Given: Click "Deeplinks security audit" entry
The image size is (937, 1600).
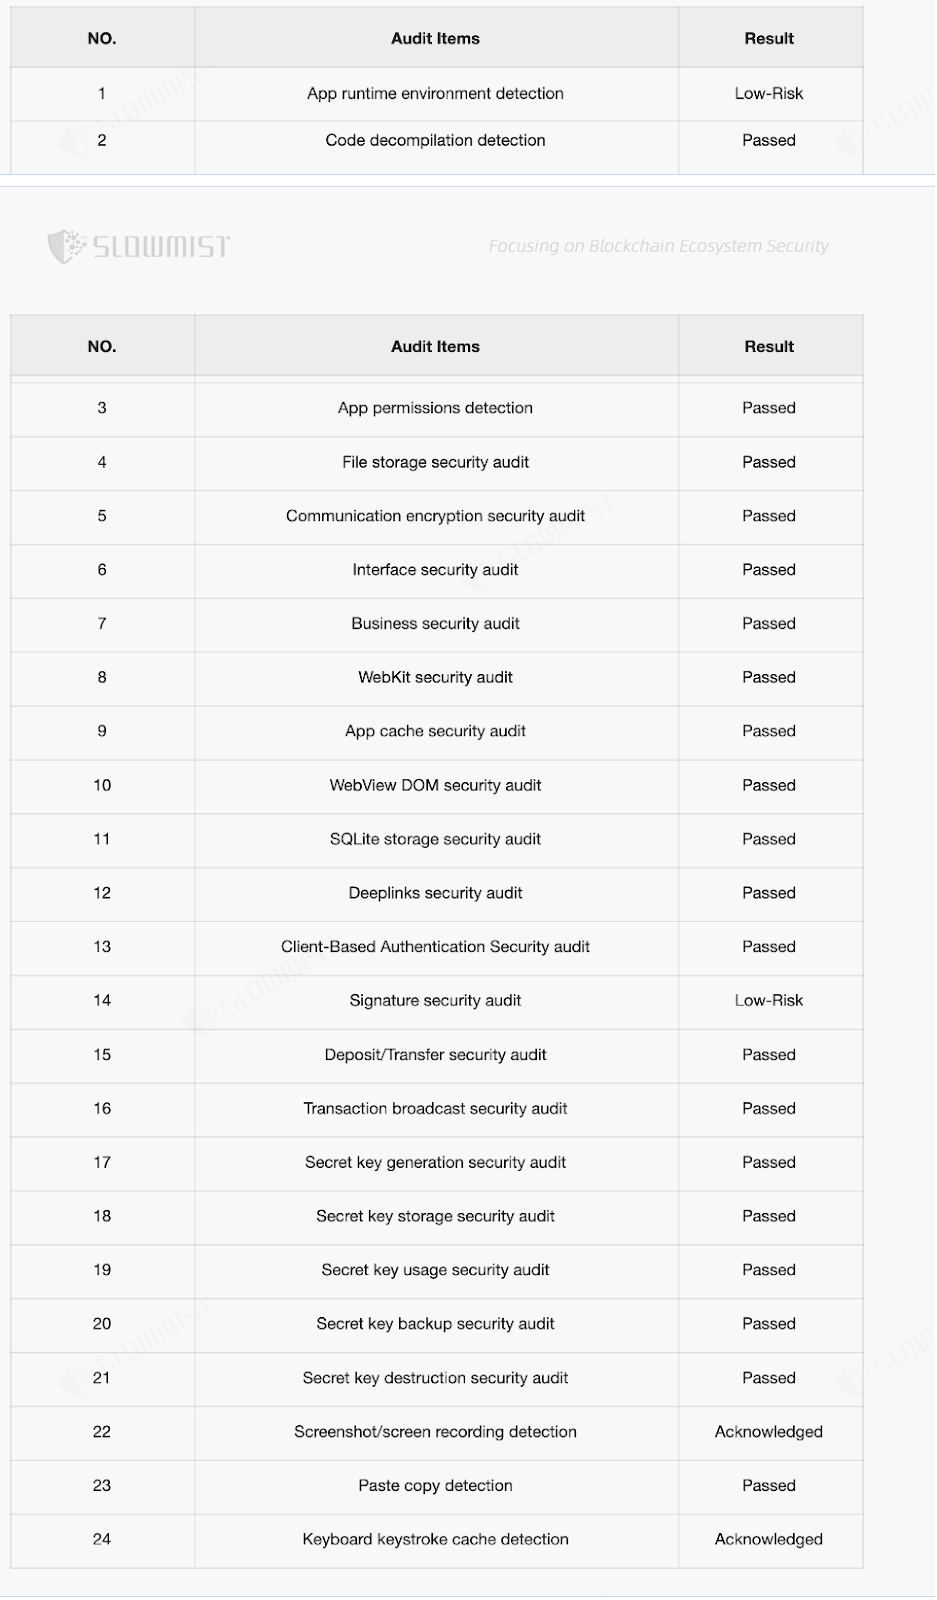Looking at the screenshot, I should click(x=435, y=893).
